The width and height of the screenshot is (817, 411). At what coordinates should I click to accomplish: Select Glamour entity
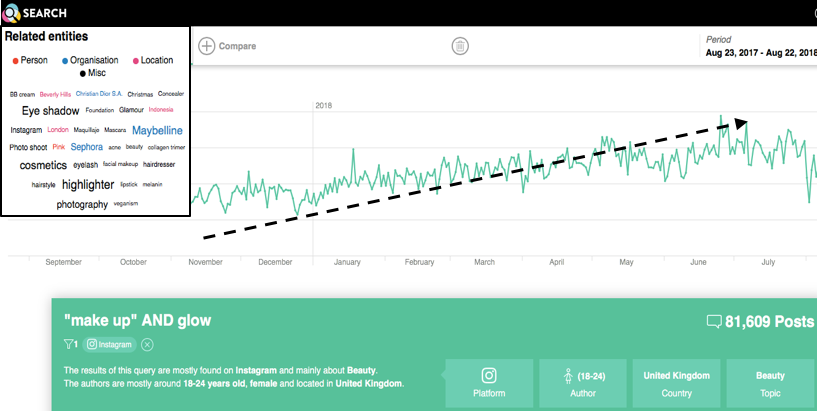131,110
